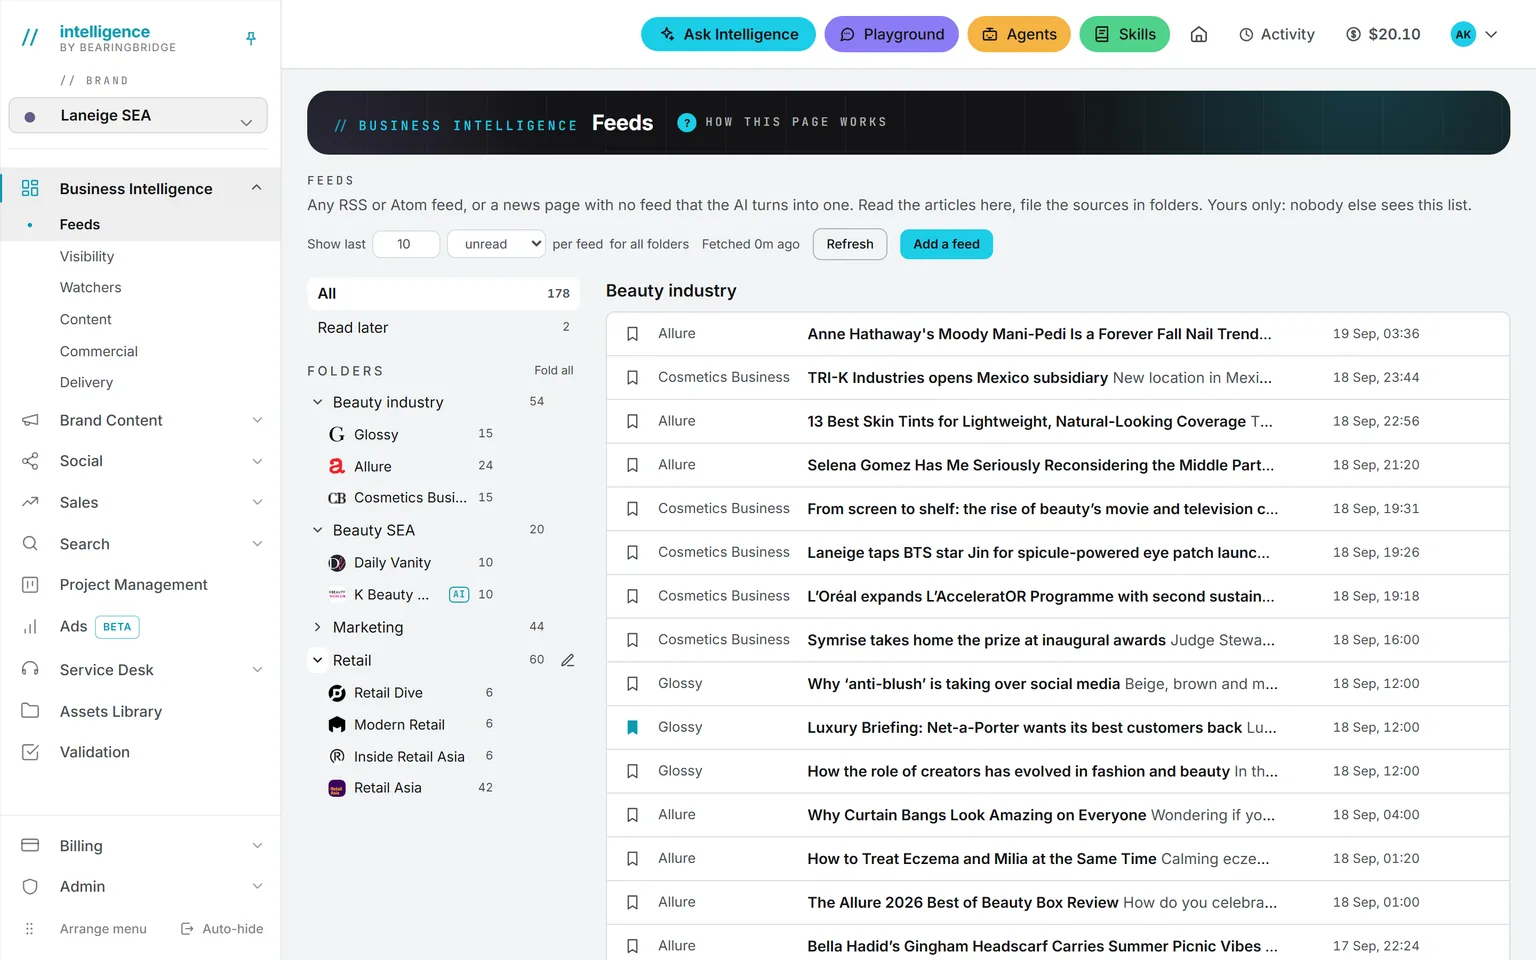Go to Watchers in sidebar

click(90, 288)
